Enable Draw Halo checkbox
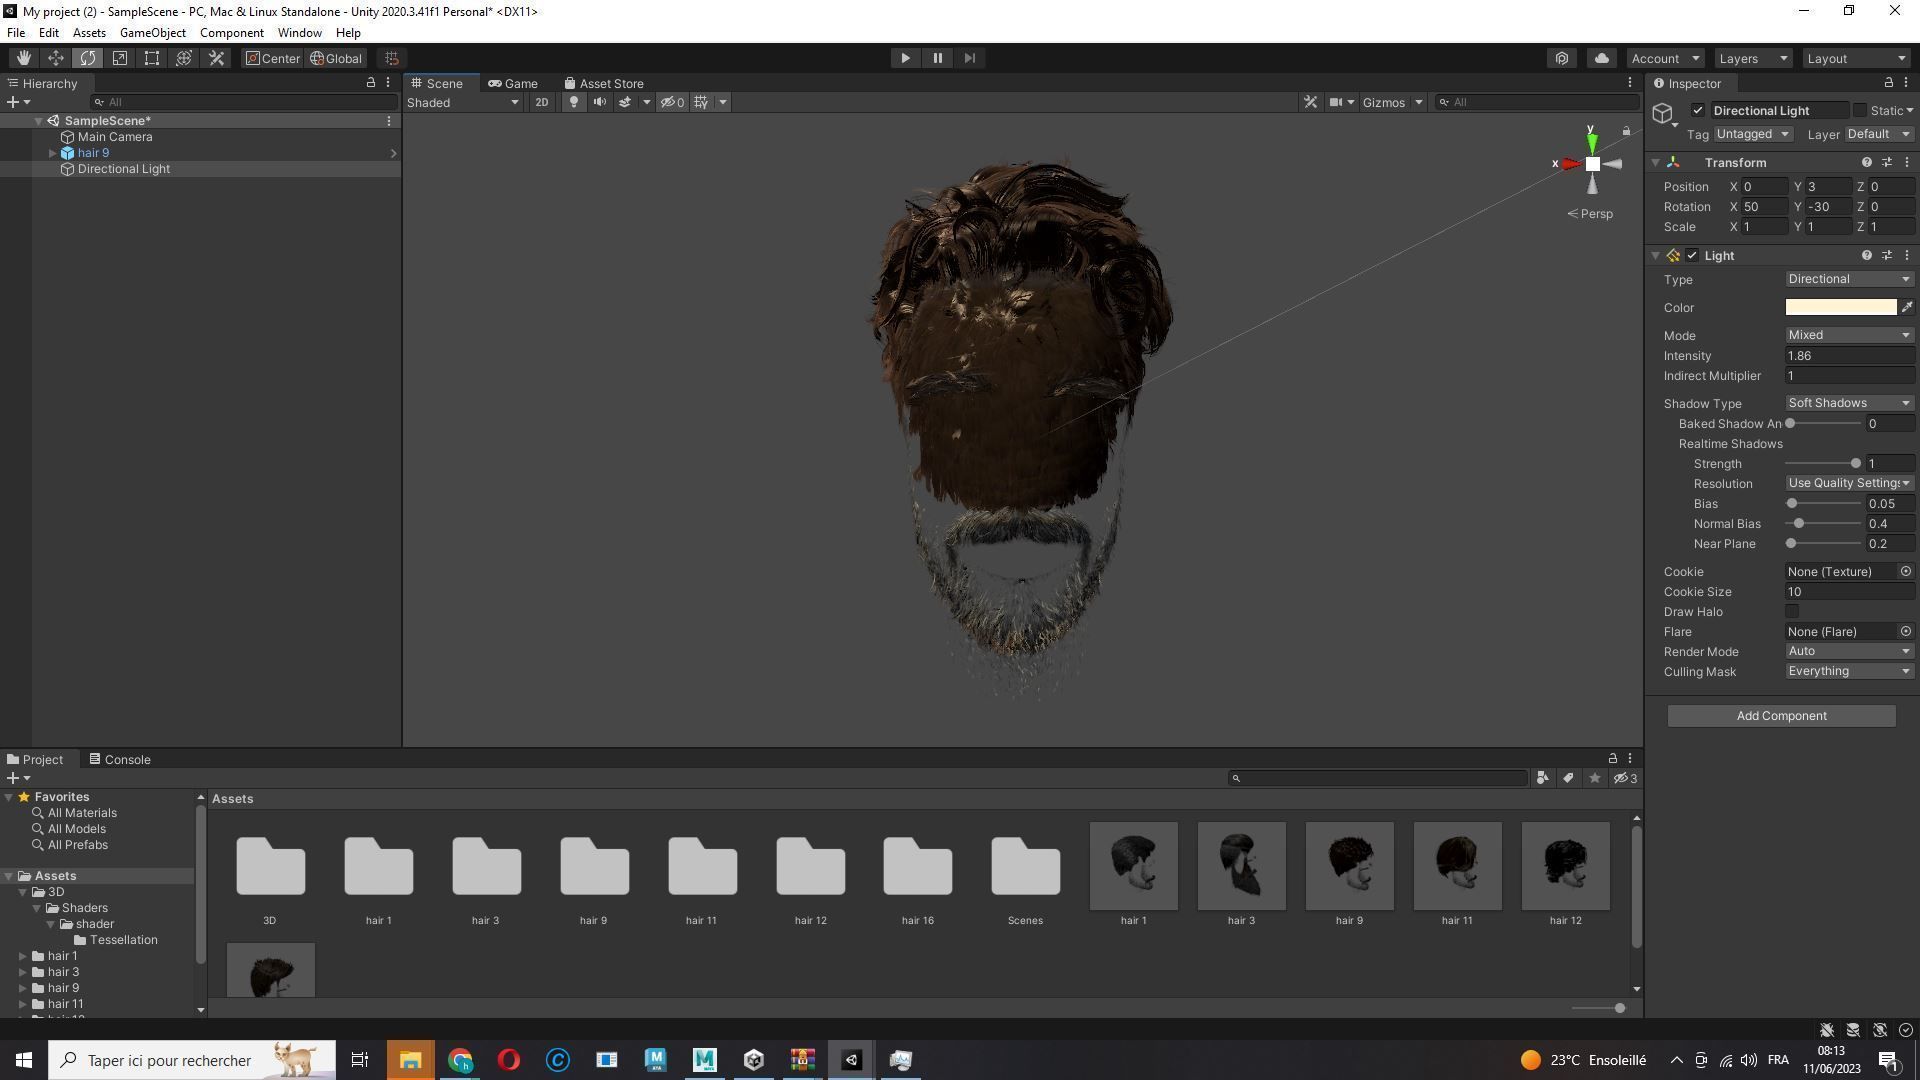This screenshot has height=1080, width=1920. click(1792, 612)
